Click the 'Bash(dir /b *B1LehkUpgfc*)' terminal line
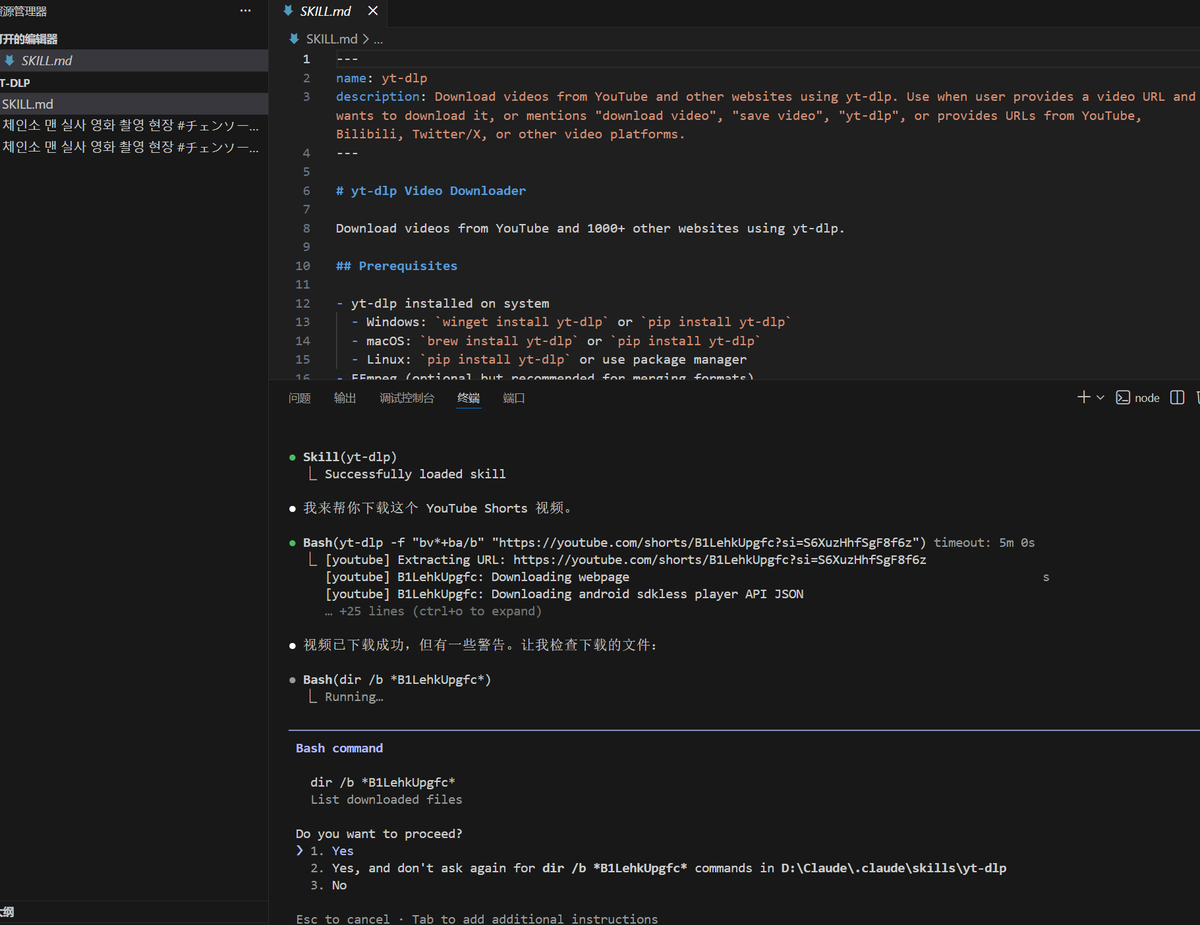This screenshot has width=1200, height=925. 397,680
